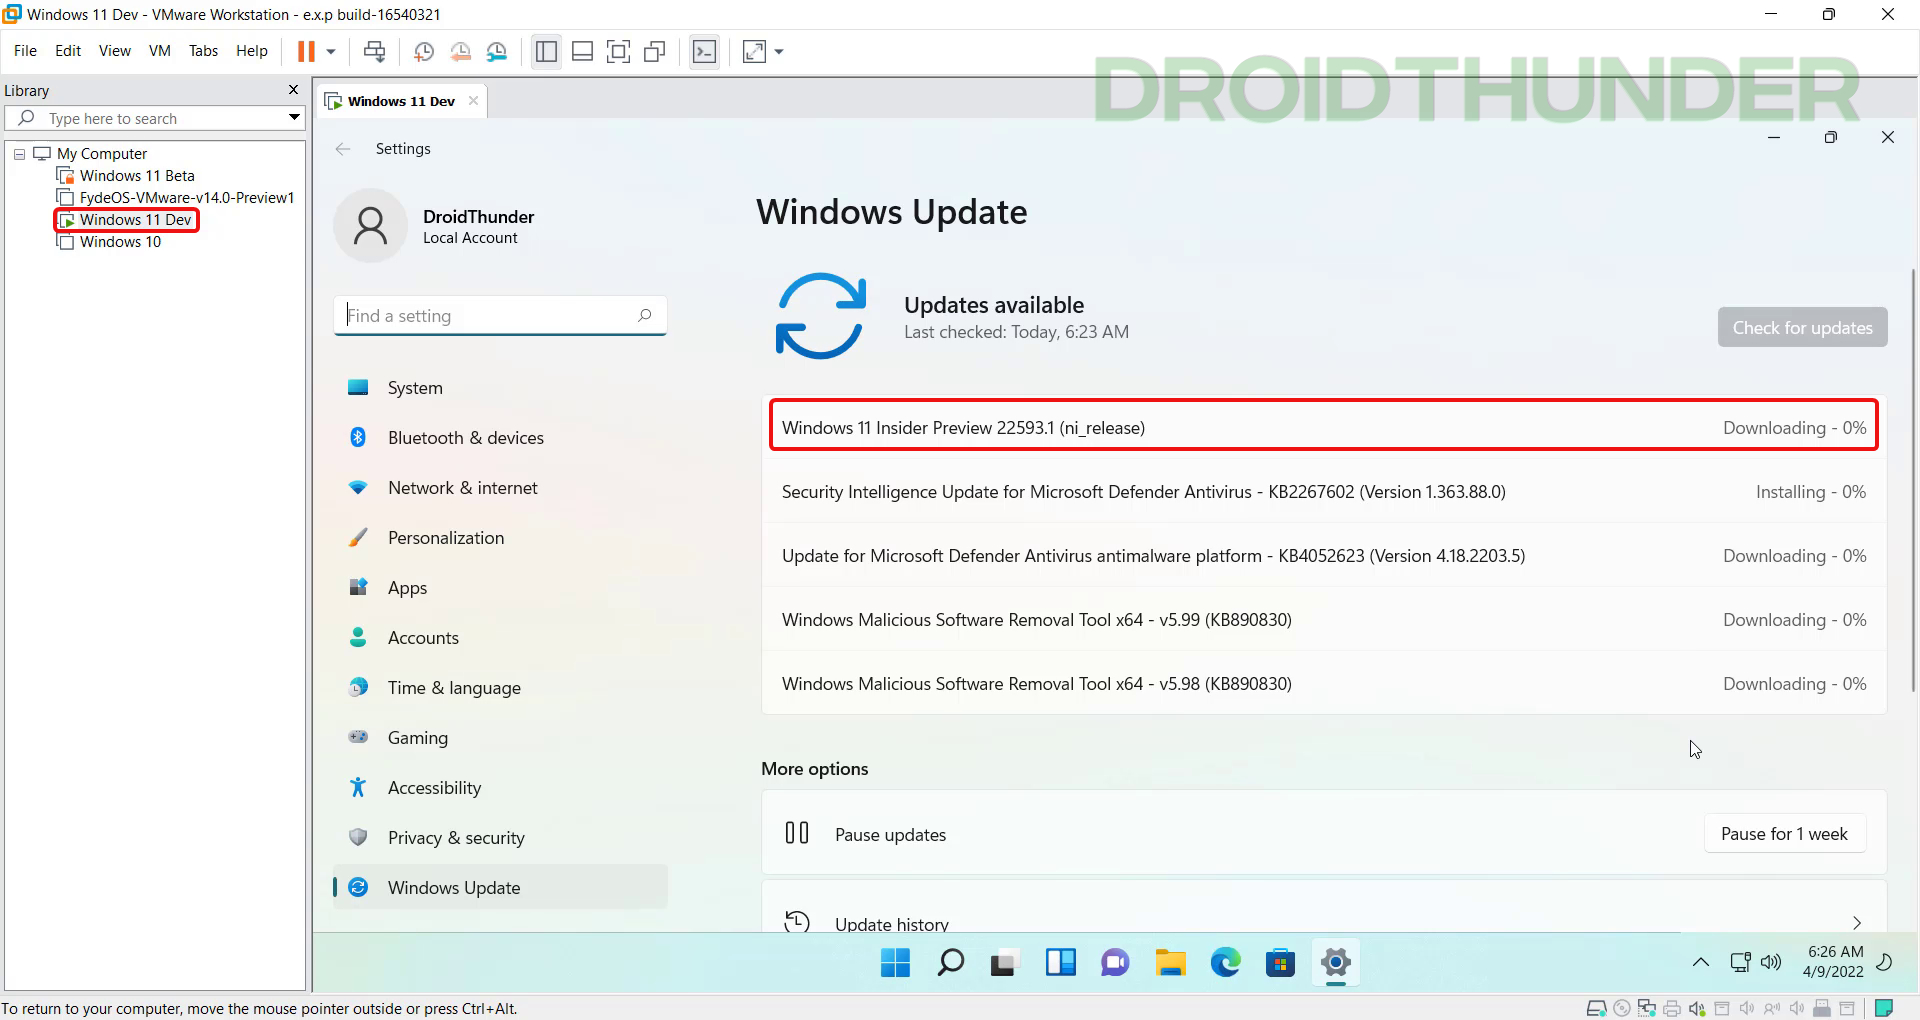Open the Tabs menu
The width and height of the screenshot is (1920, 1020).
203,51
